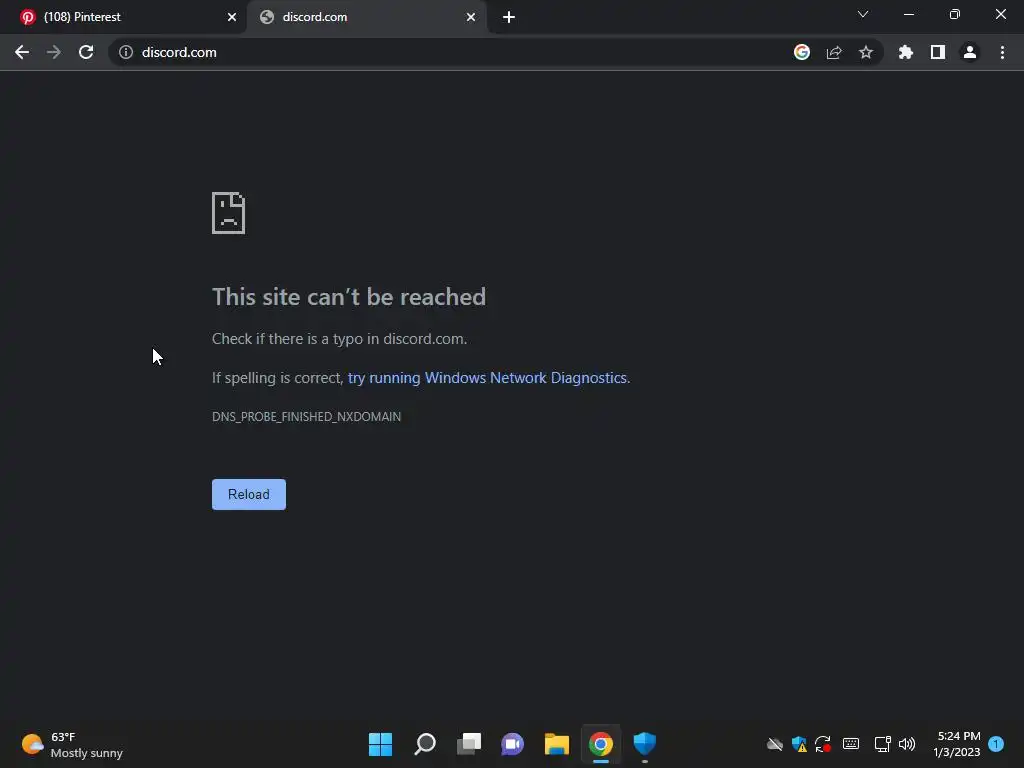Close the Pinterest tab

(x=232, y=17)
